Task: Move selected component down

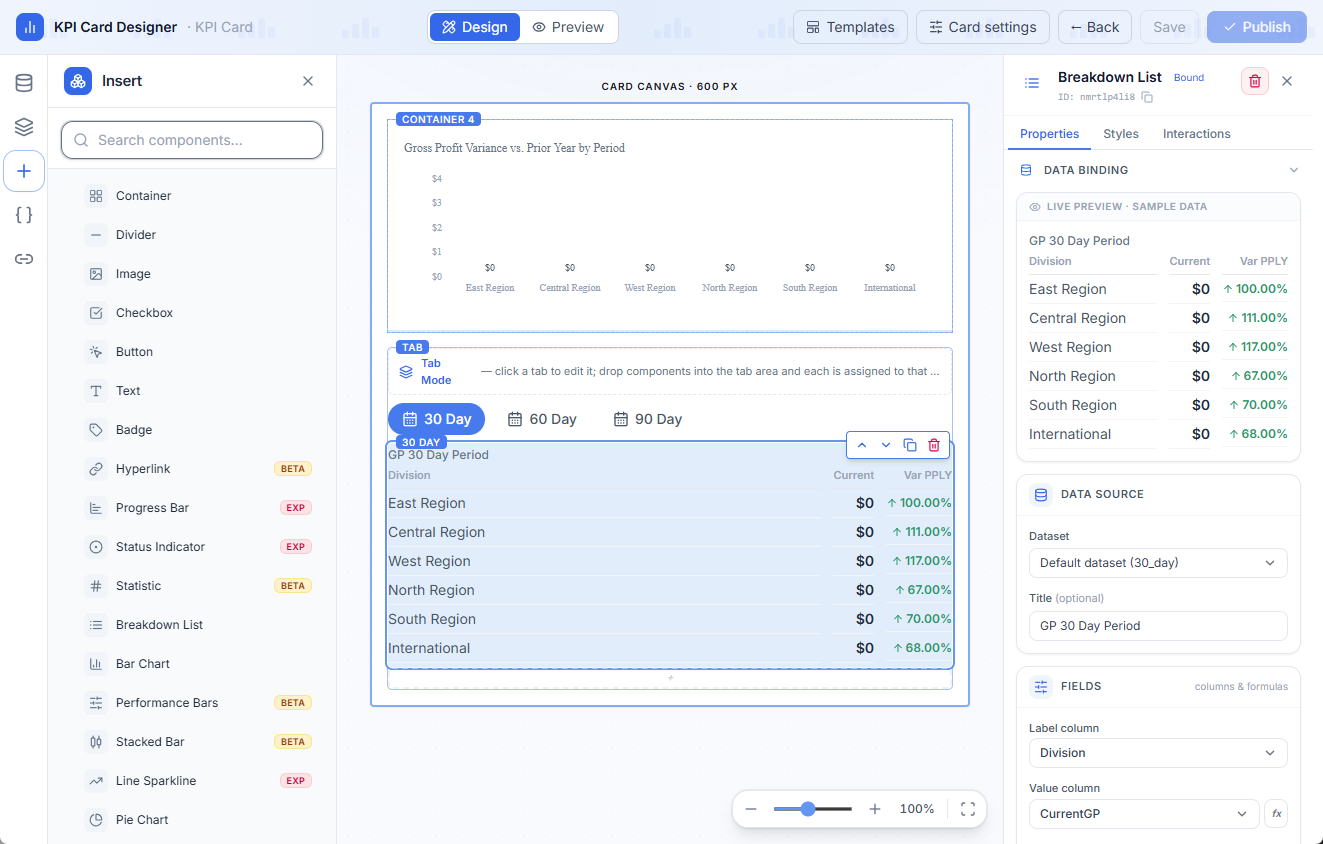Action: point(886,445)
